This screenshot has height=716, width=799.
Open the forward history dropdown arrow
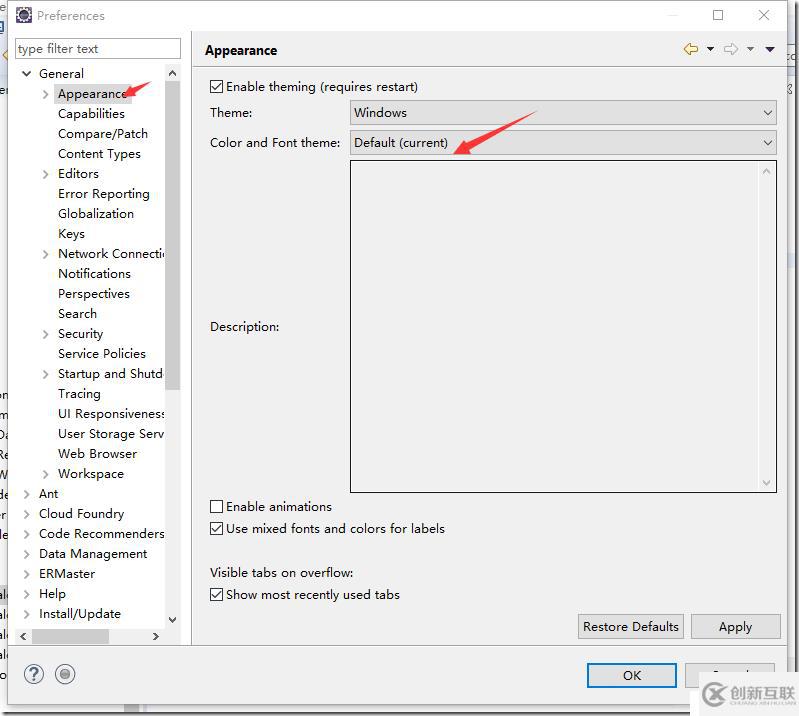tap(750, 49)
